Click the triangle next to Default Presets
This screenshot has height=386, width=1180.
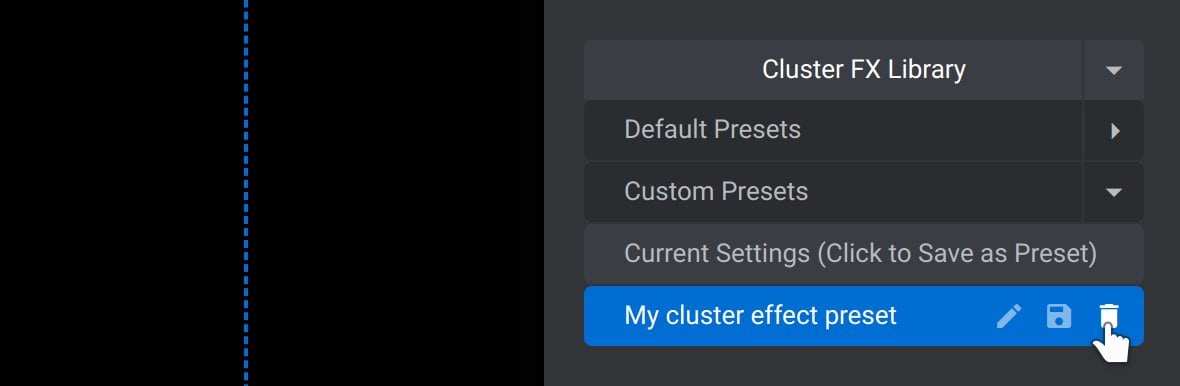click(x=1115, y=131)
